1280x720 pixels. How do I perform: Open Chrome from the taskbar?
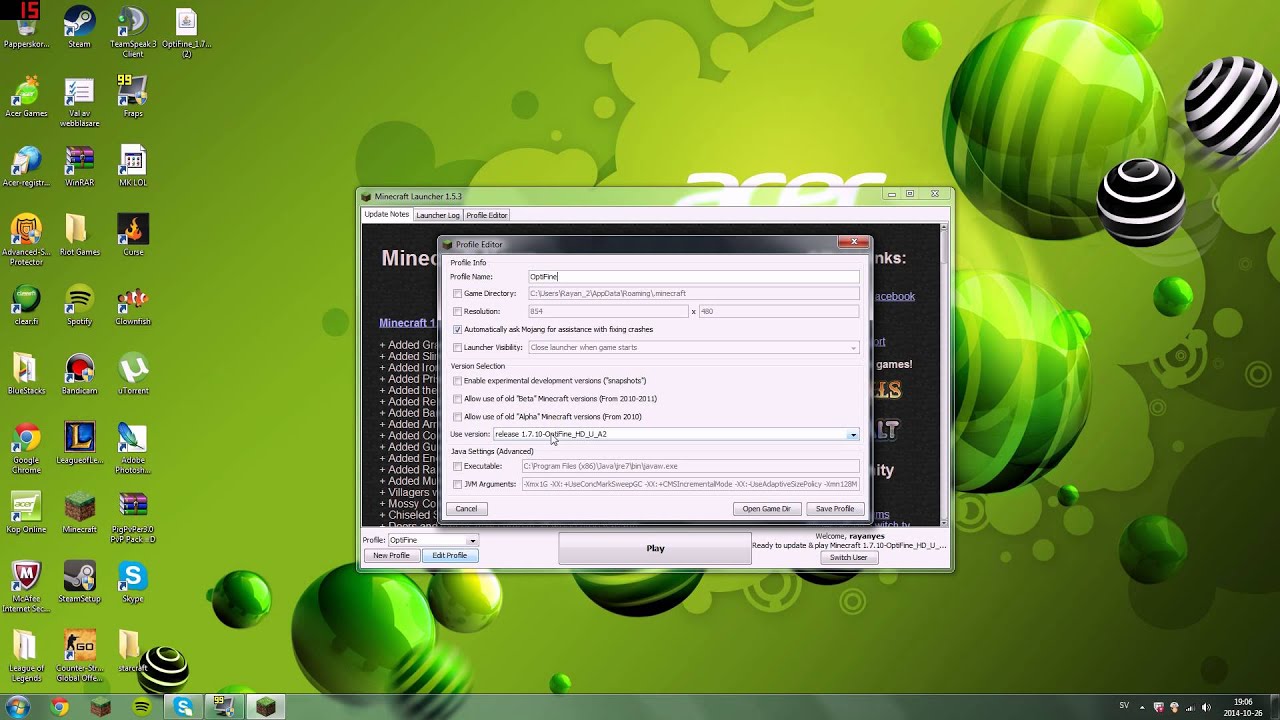pos(60,707)
